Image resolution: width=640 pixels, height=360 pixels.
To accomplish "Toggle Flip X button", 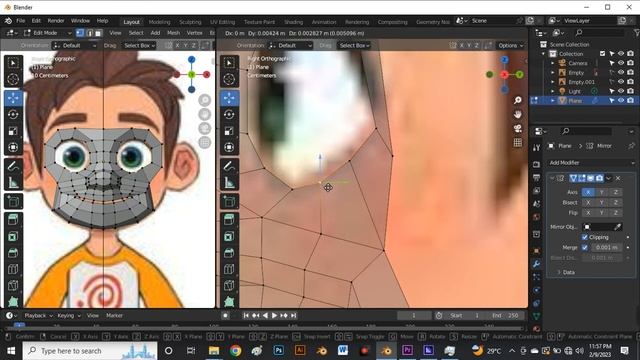I will pyautogui.click(x=588, y=213).
